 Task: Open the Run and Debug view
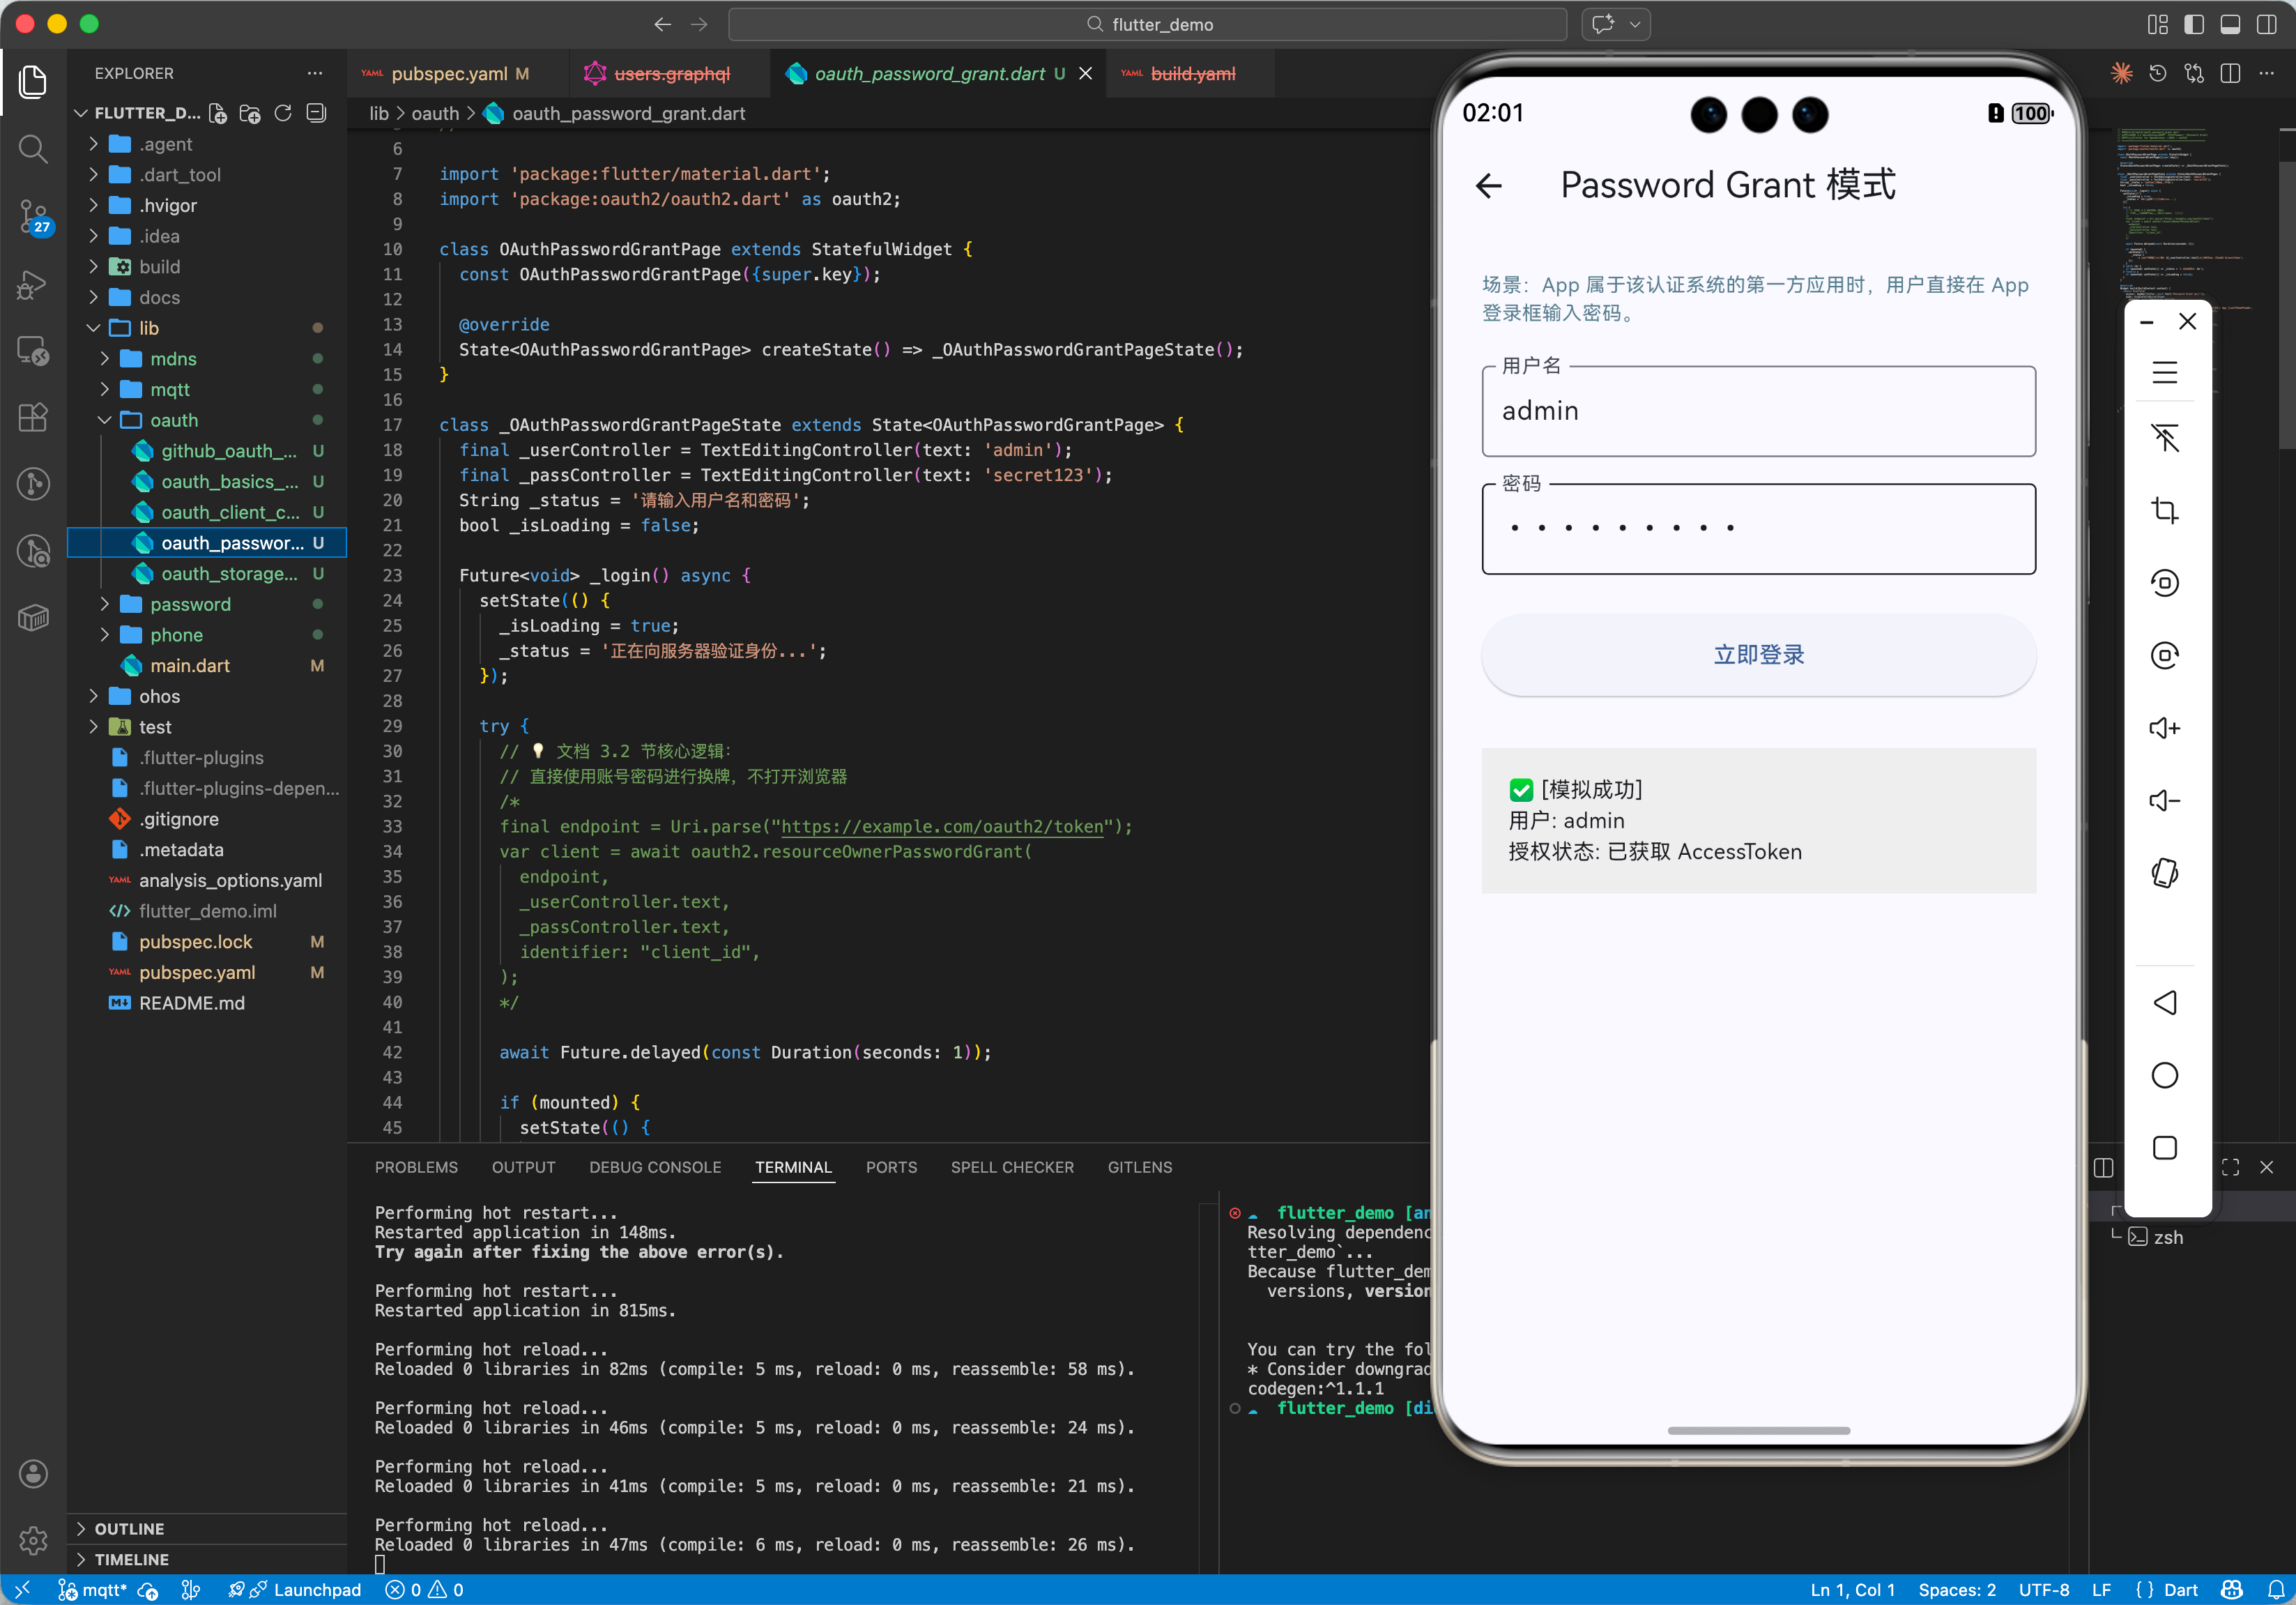coord(33,284)
